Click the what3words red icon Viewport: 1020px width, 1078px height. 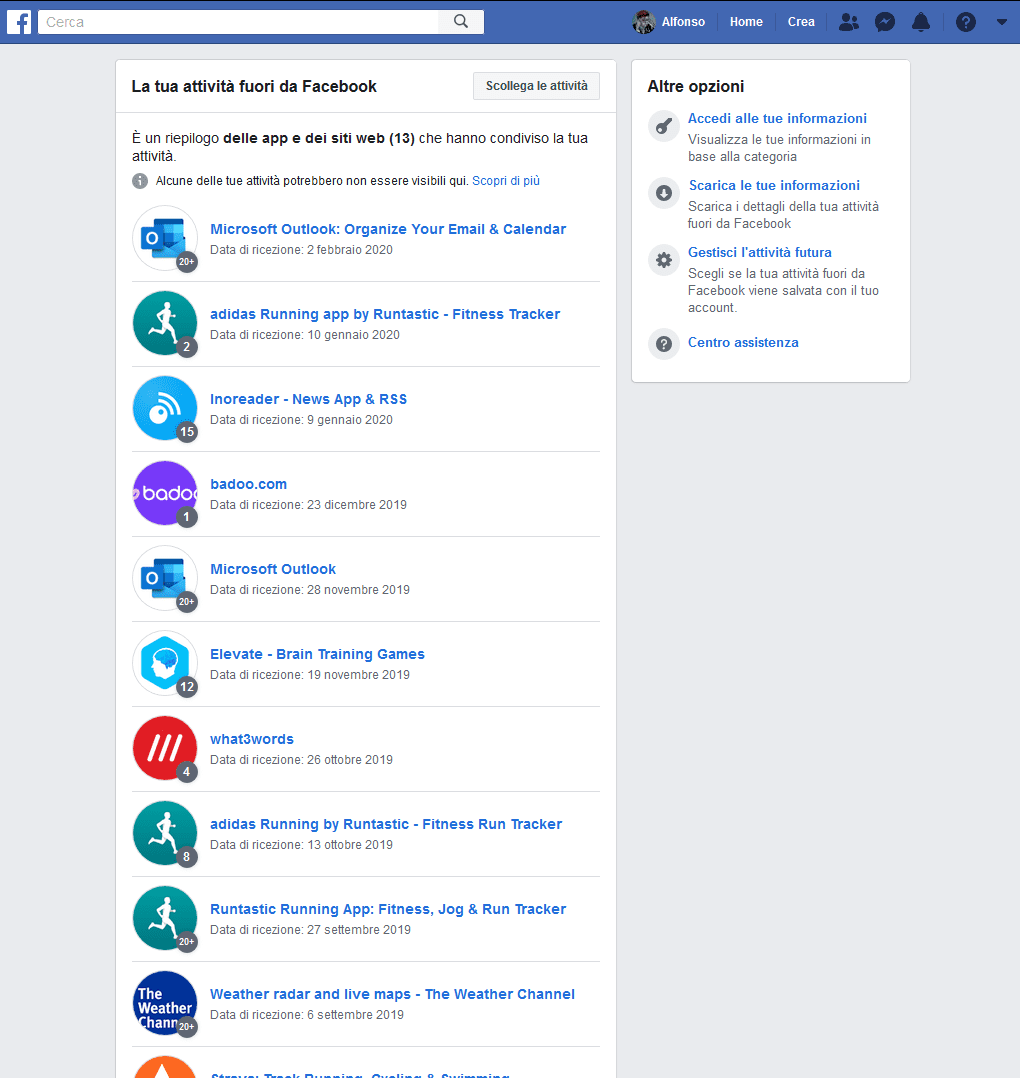tap(165, 748)
